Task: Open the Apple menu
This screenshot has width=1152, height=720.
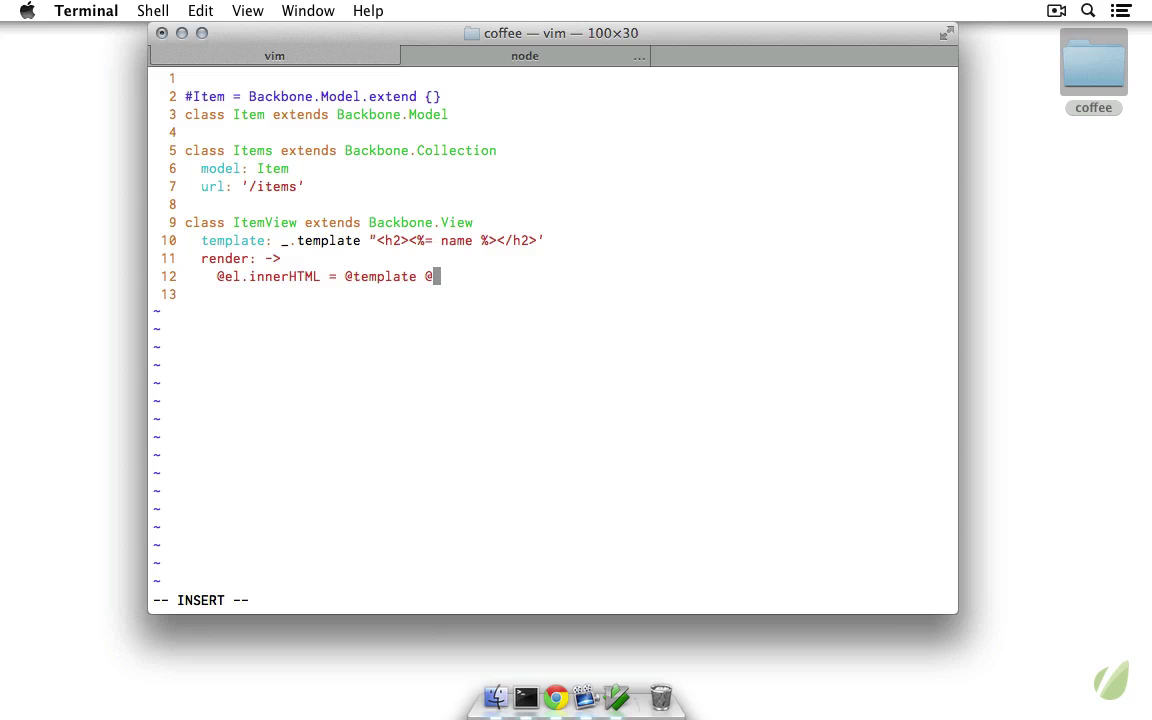Action: point(27,11)
